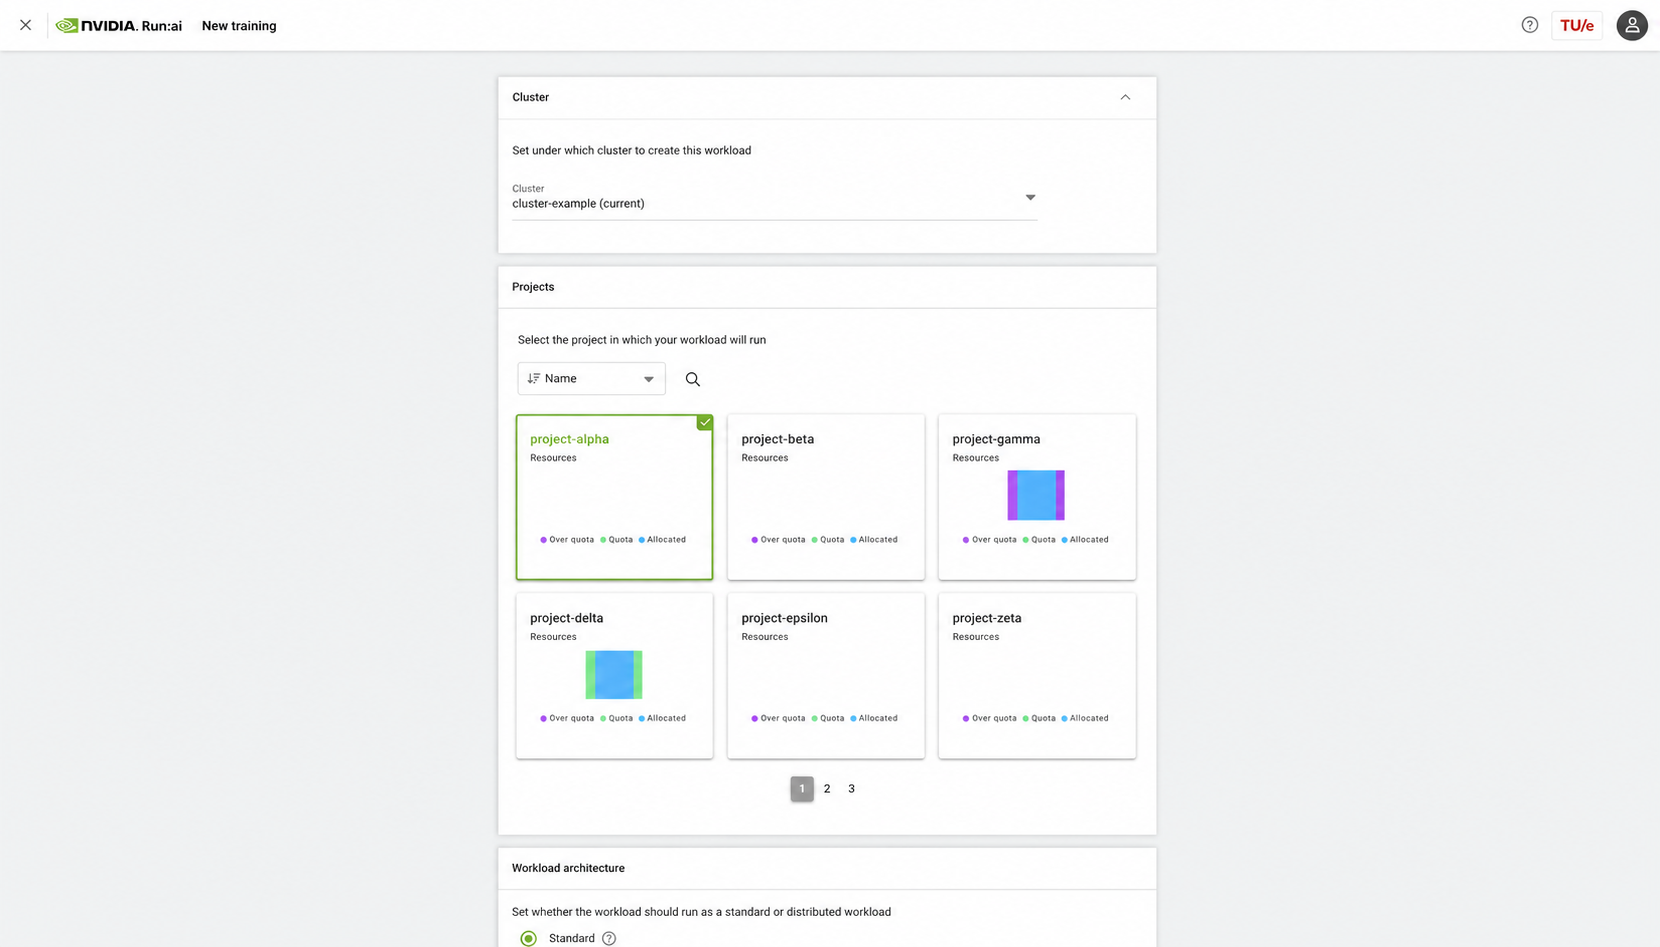
Task: Open the Name sort dropdown
Action: tap(591, 378)
